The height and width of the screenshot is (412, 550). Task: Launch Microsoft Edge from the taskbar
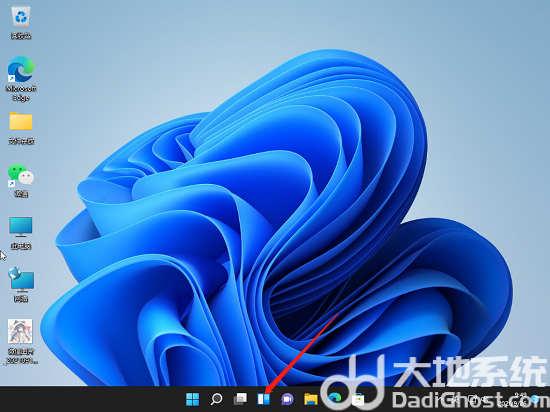click(335, 398)
